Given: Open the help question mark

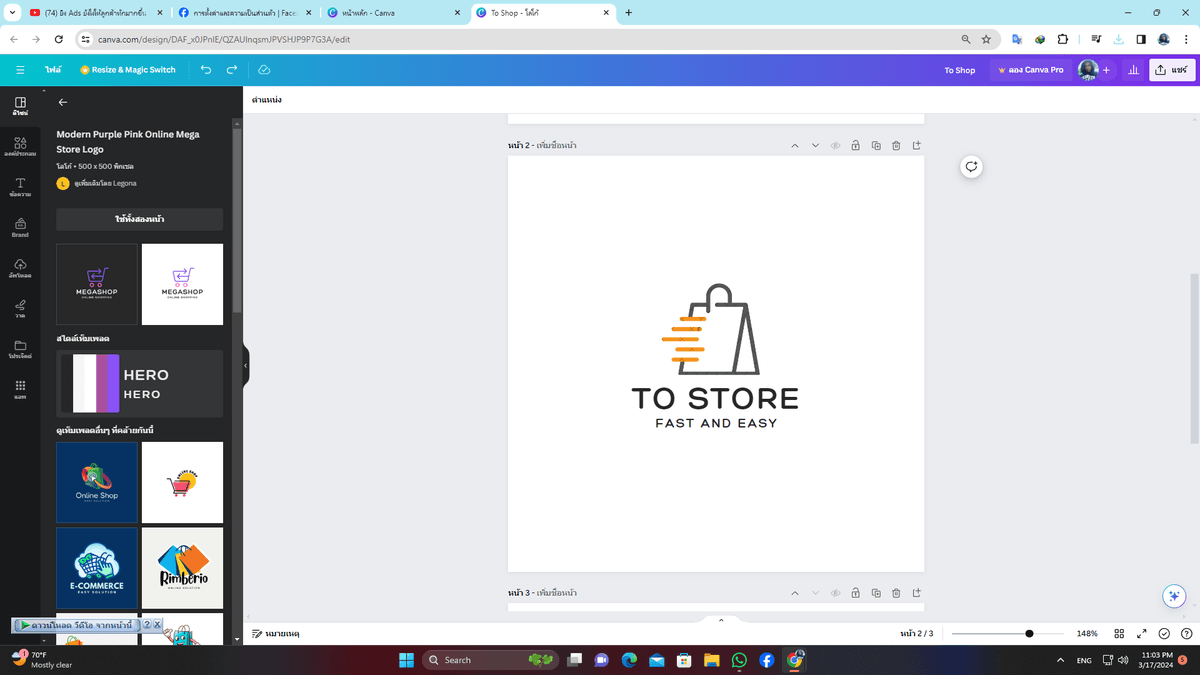Looking at the screenshot, I should click(1187, 634).
